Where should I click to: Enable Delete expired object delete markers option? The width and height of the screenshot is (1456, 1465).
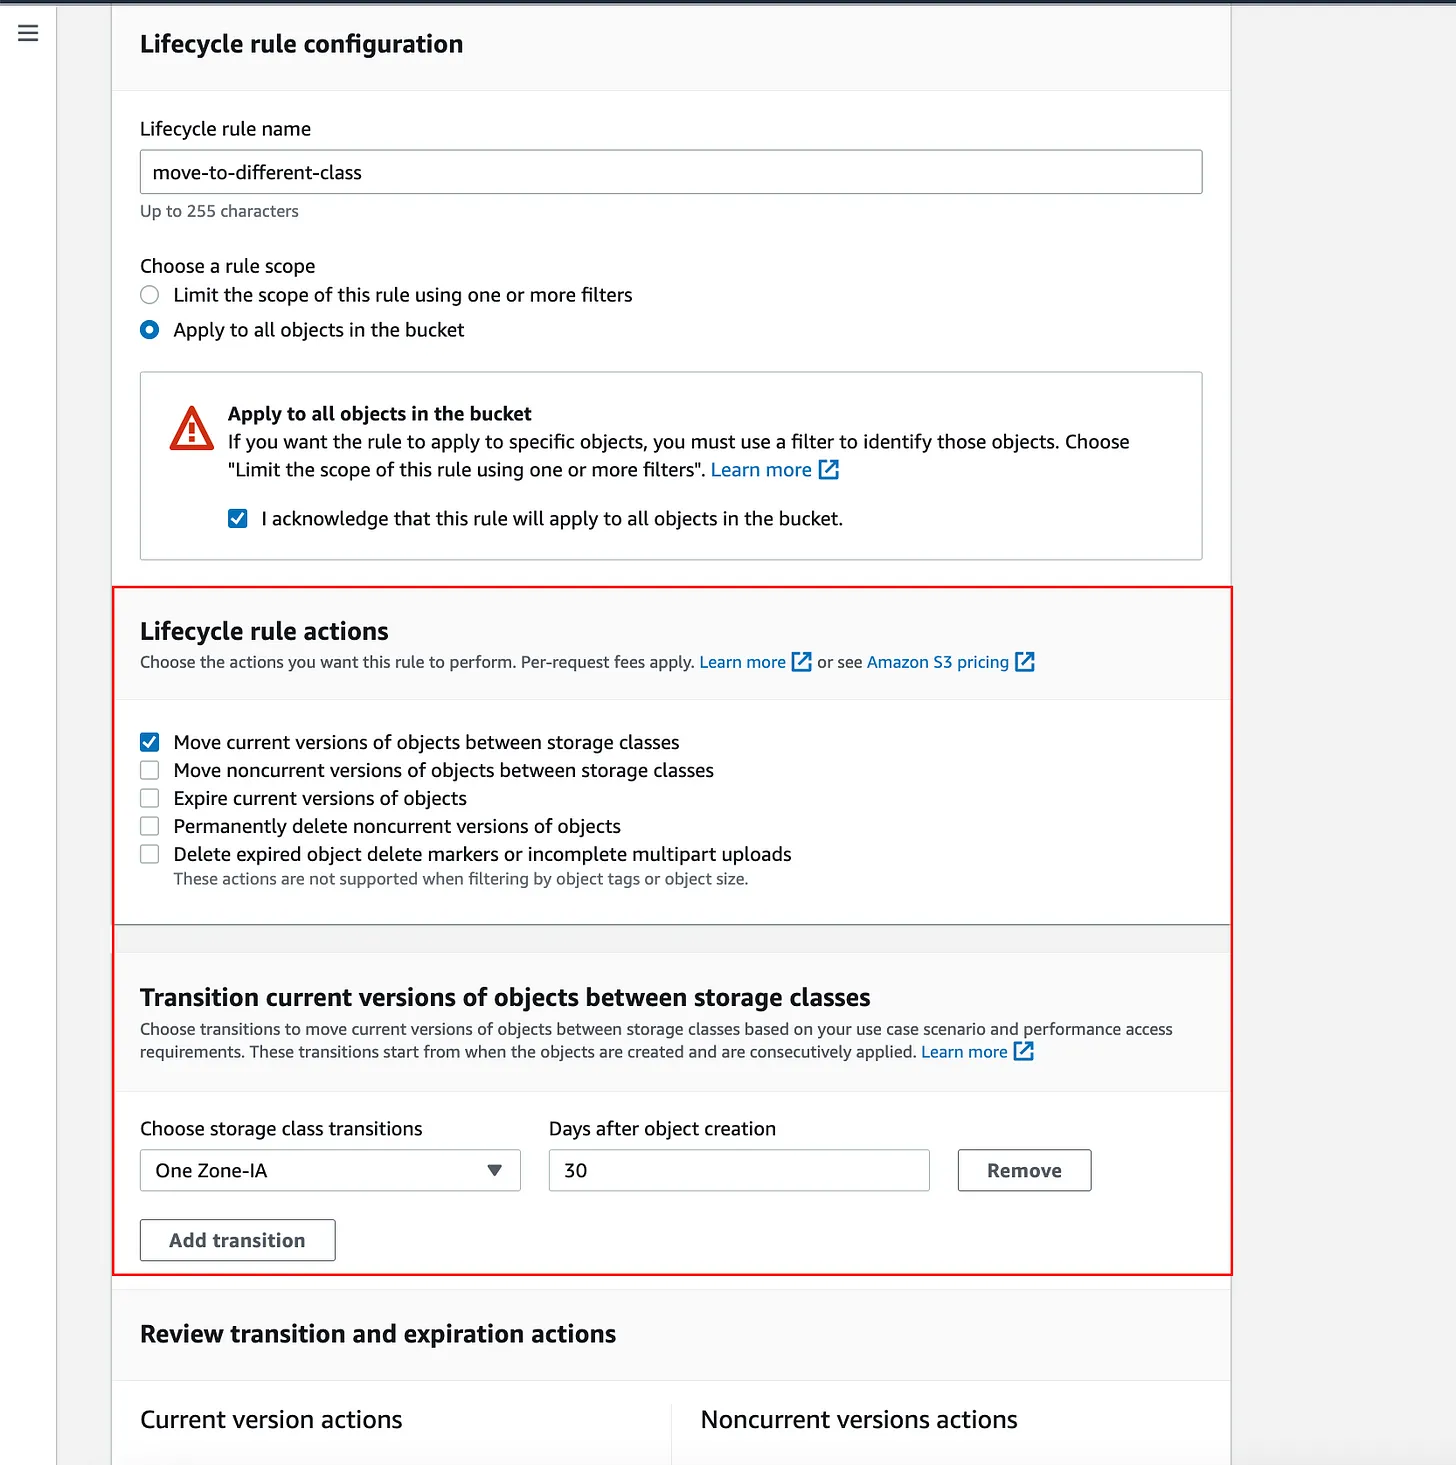149,854
